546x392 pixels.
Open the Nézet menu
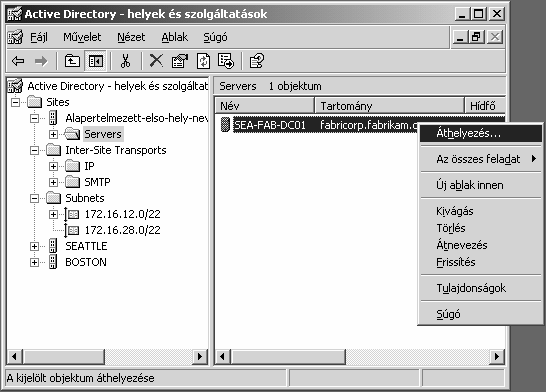pos(131,37)
